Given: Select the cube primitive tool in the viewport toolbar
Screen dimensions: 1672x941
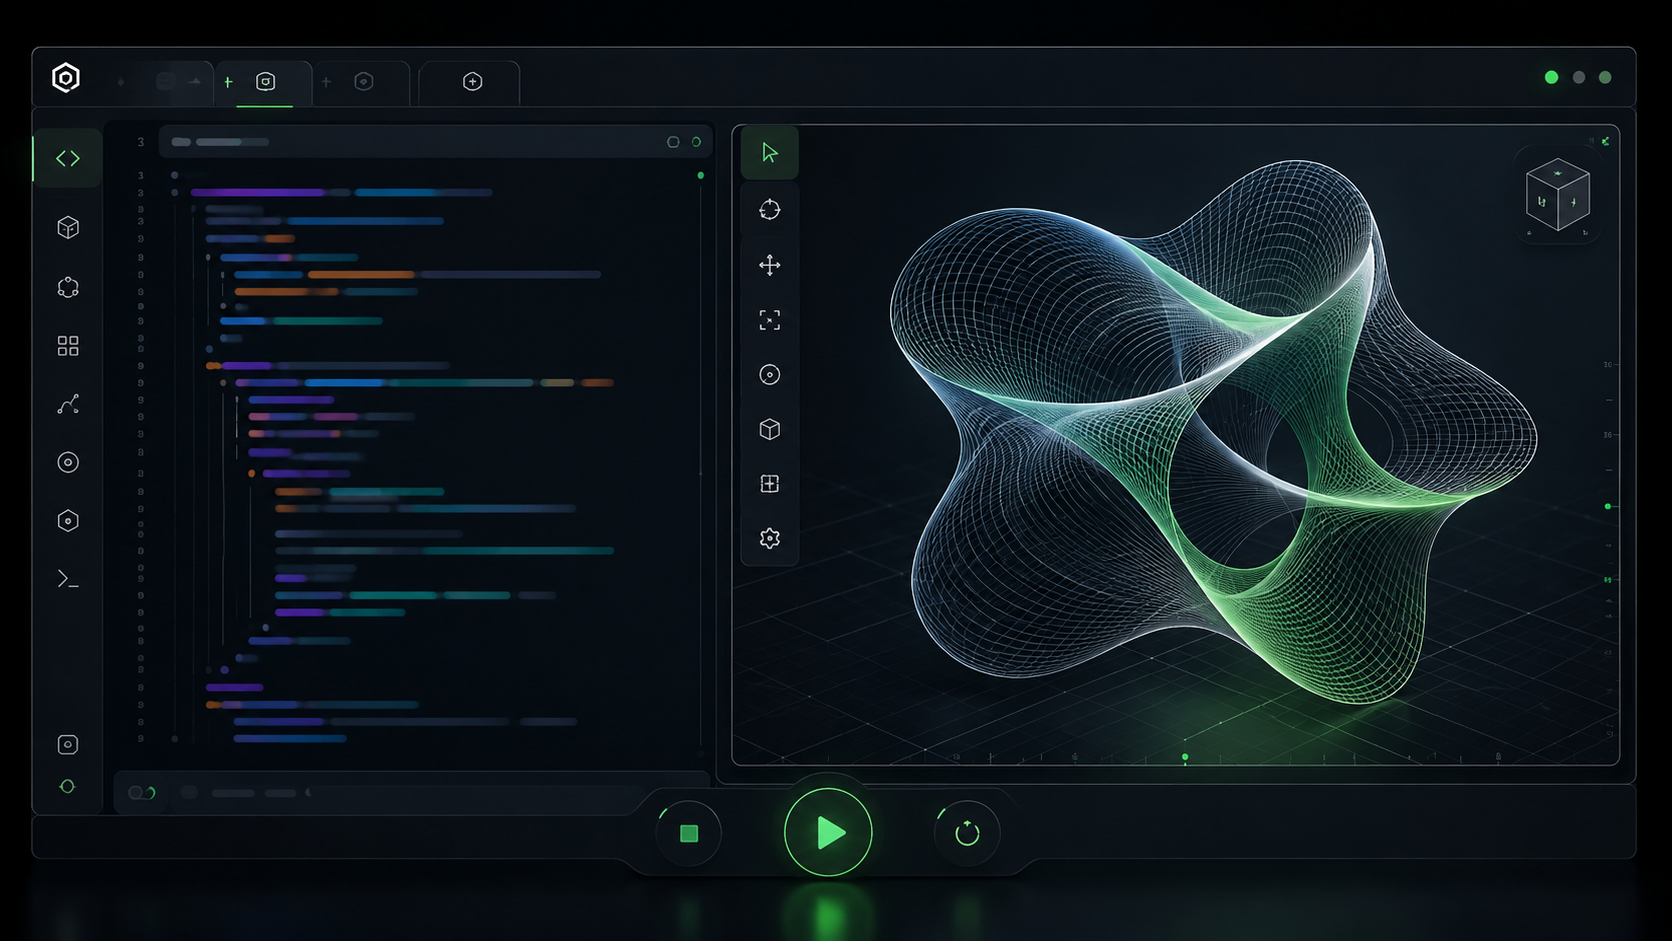Looking at the screenshot, I should point(769,429).
